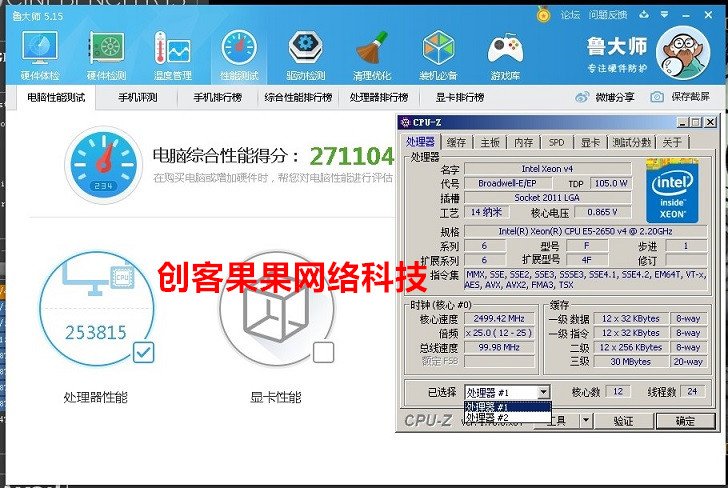
Task: Click the total score 271104
Action: (351, 156)
